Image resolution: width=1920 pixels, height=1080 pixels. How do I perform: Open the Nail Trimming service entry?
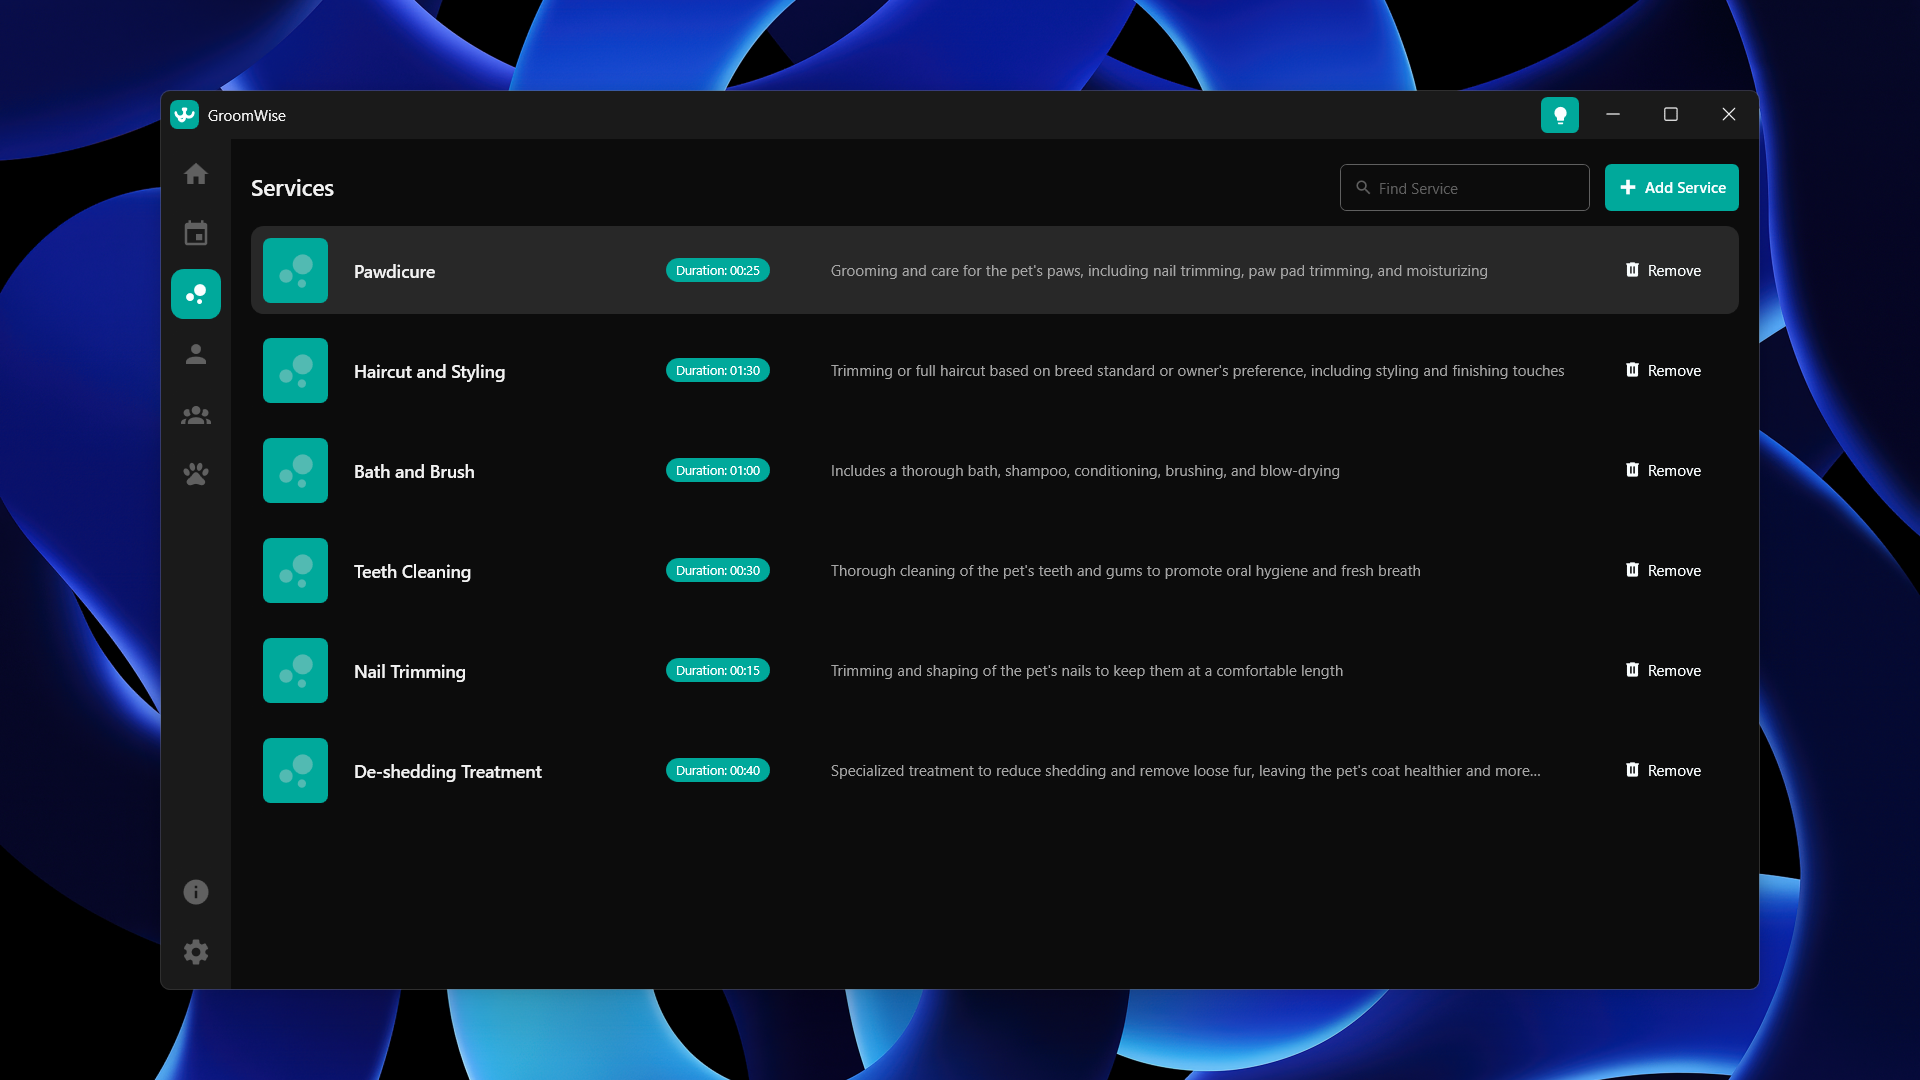point(409,672)
